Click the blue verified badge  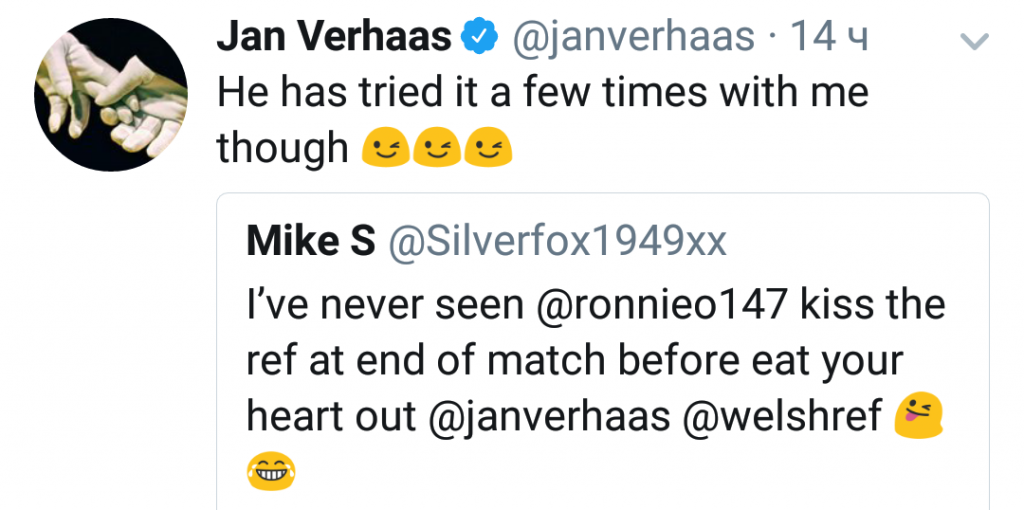tap(479, 38)
